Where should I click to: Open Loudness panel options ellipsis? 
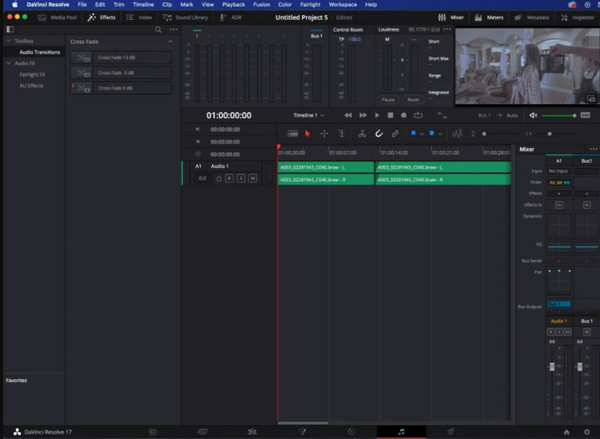(x=447, y=29)
